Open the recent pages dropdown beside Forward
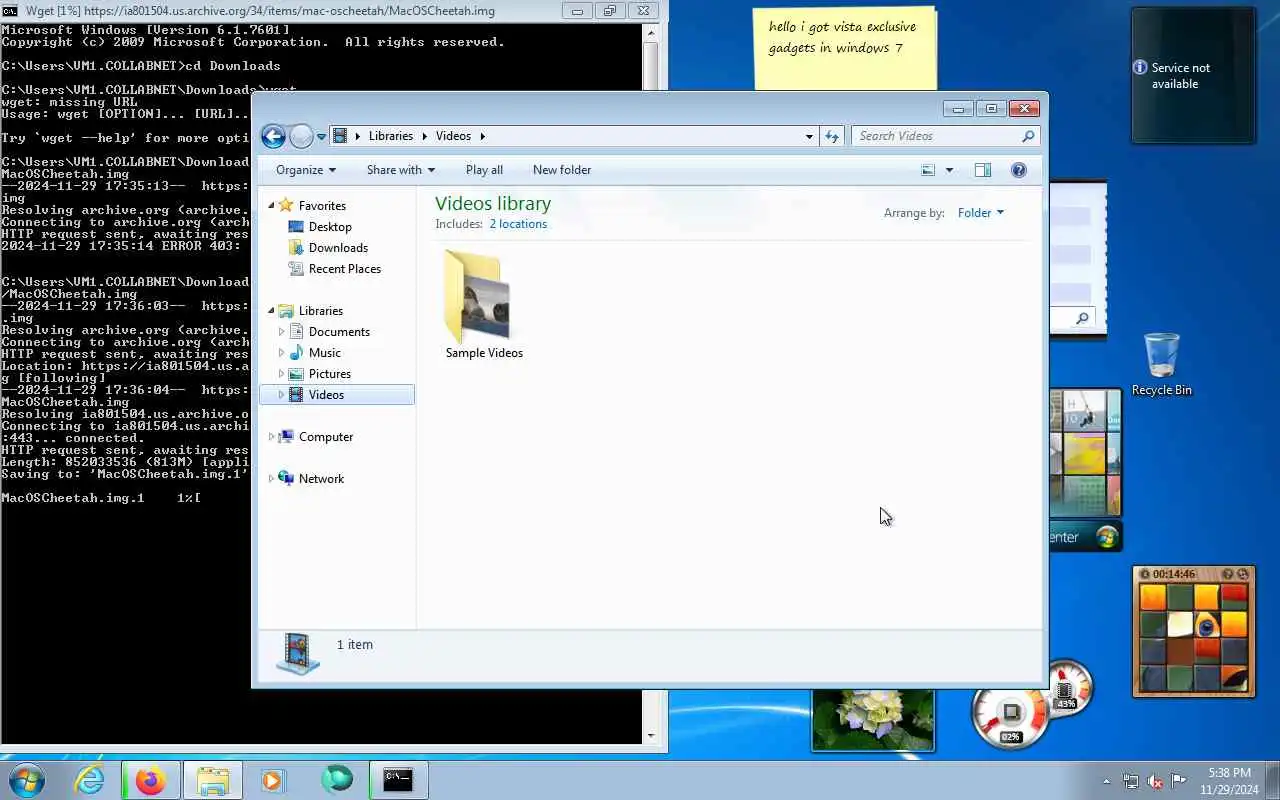The height and width of the screenshot is (800, 1280). 321,137
